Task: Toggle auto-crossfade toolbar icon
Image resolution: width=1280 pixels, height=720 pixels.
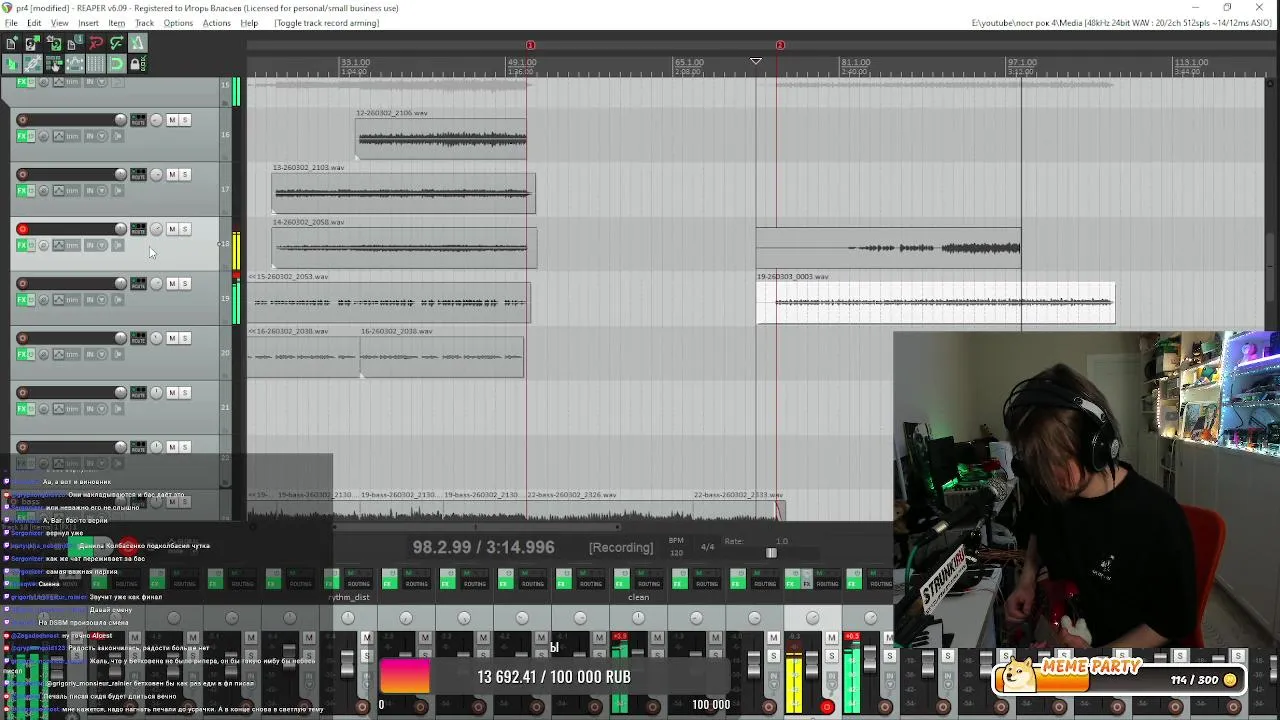Action: point(11,64)
